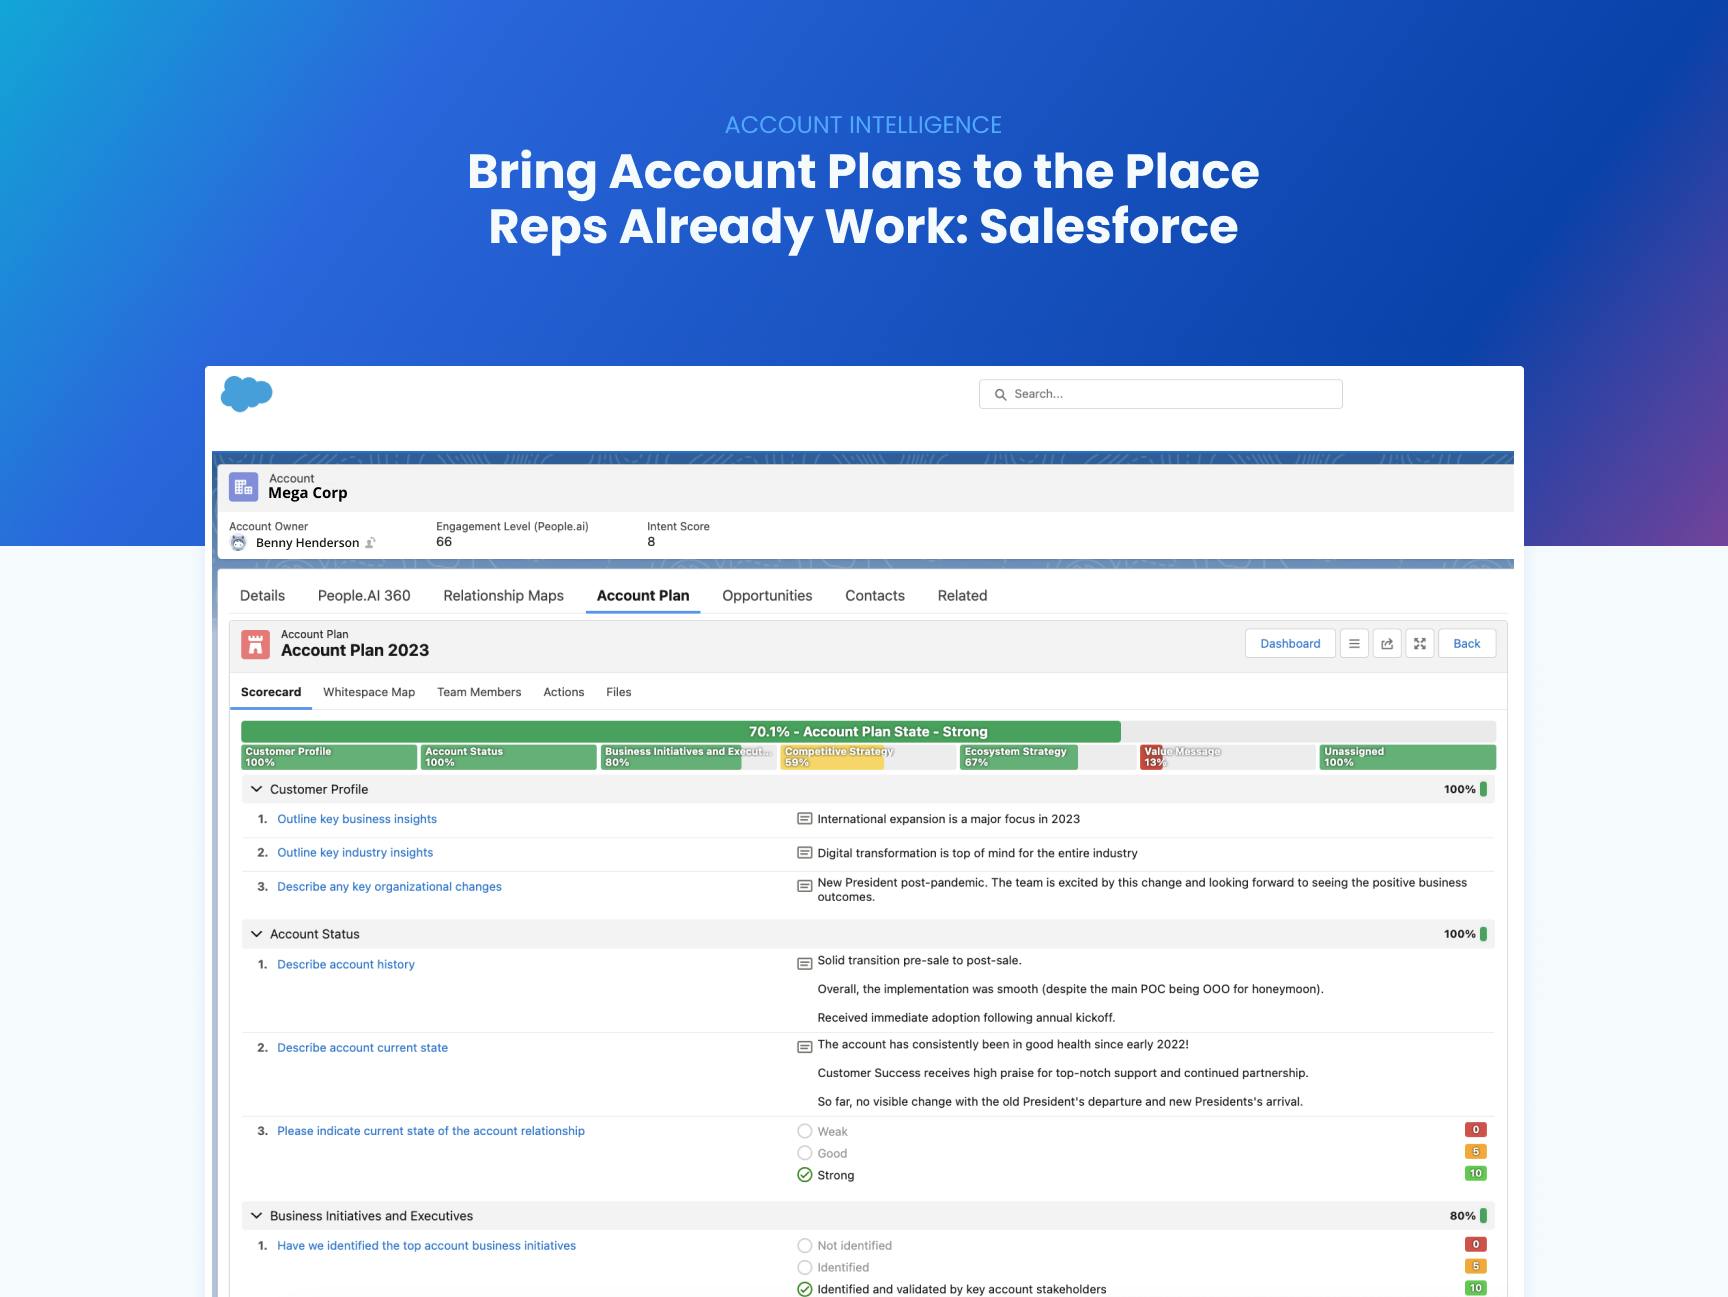Click the Competitive Strategy 59% segment
1728x1297 pixels.
[869, 757]
